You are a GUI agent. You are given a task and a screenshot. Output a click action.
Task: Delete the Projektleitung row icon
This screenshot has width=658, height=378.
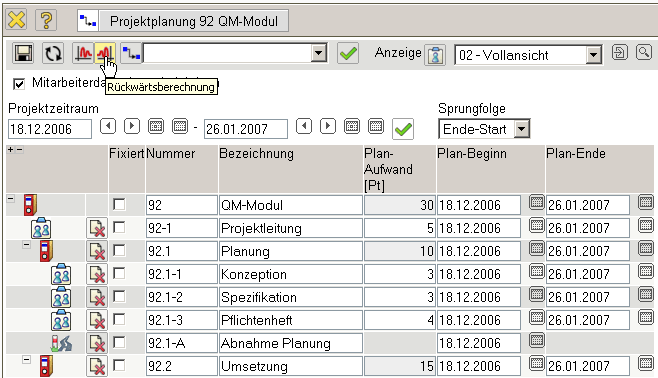(x=97, y=228)
